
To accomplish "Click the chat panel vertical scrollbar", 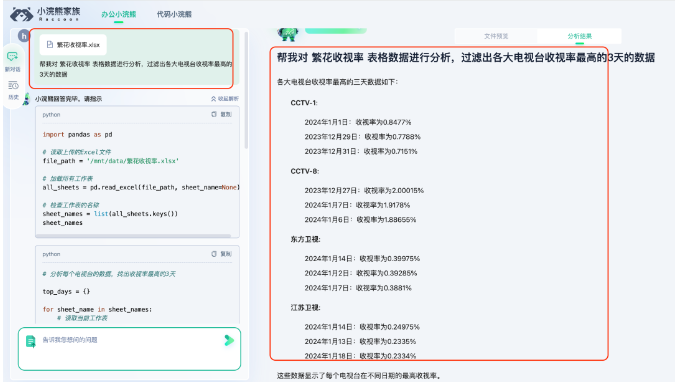I will [x=246, y=90].
